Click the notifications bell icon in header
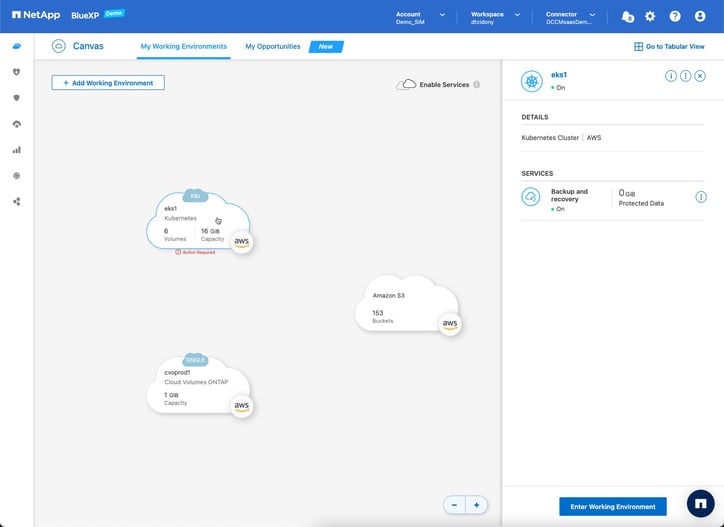This screenshot has width=724, height=527. (627, 16)
